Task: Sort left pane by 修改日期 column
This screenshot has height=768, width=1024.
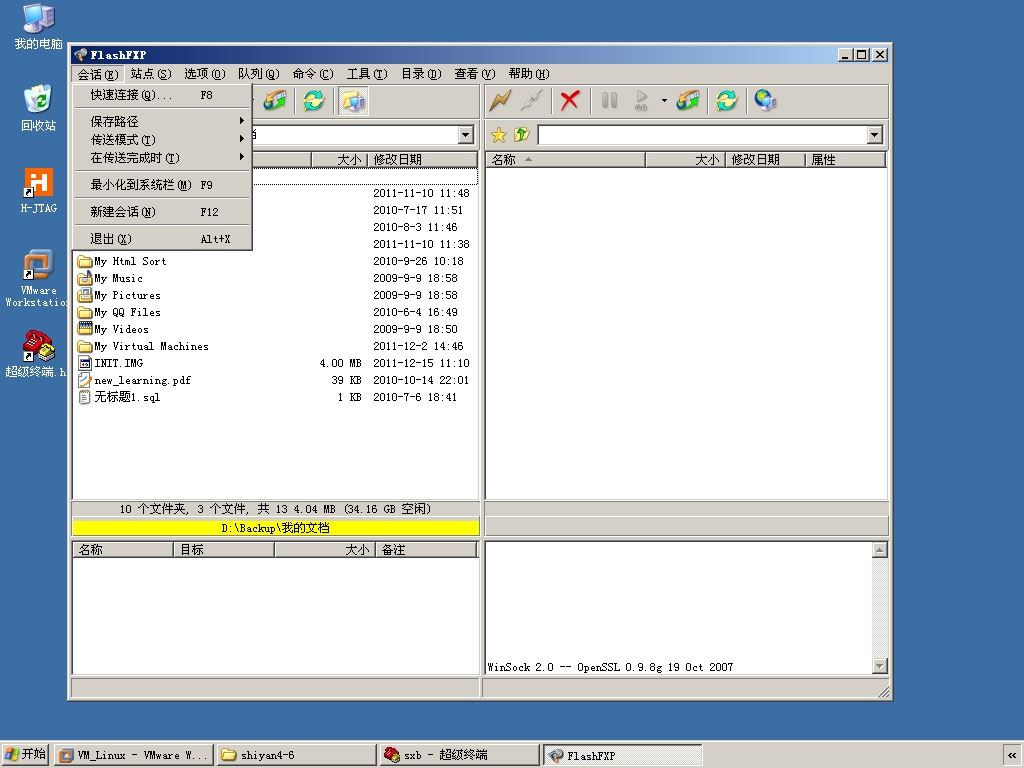Action: click(x=423, y=159)
